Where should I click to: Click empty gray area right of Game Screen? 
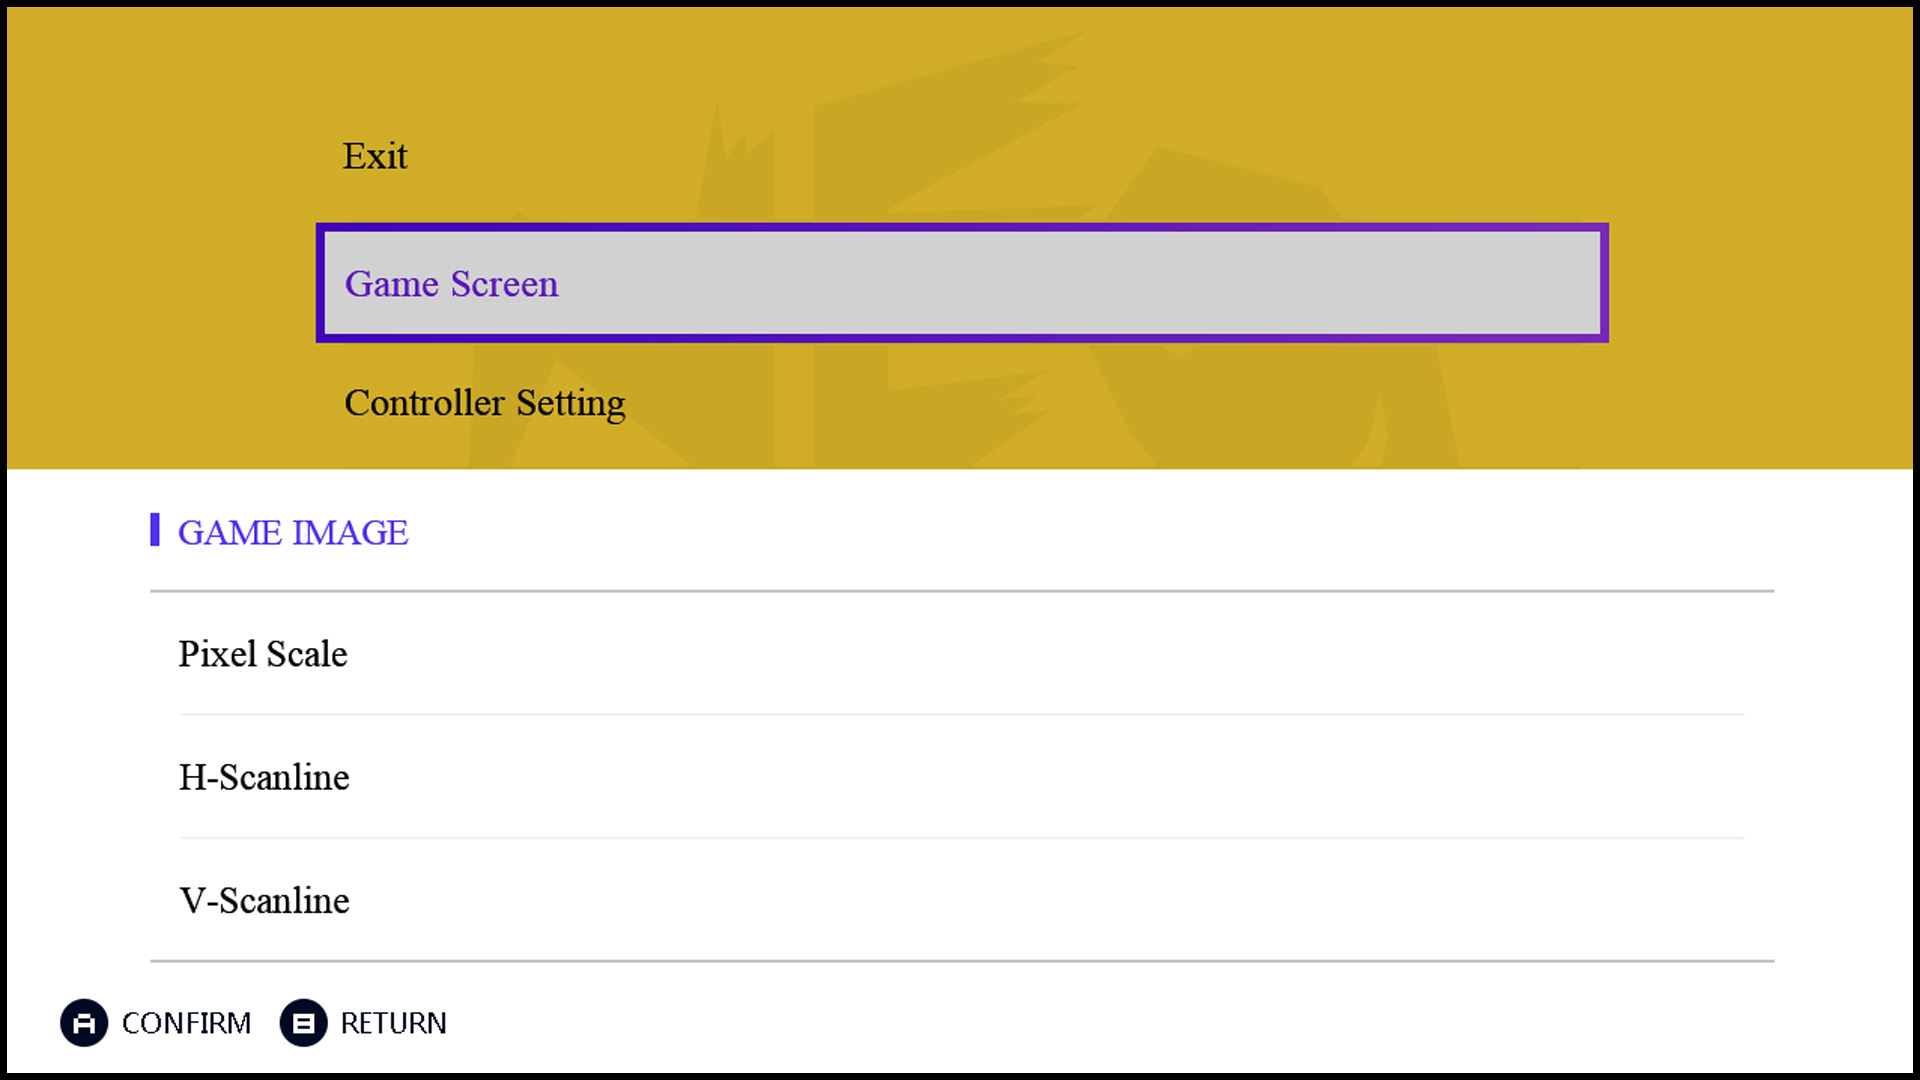coord(1100,284)
